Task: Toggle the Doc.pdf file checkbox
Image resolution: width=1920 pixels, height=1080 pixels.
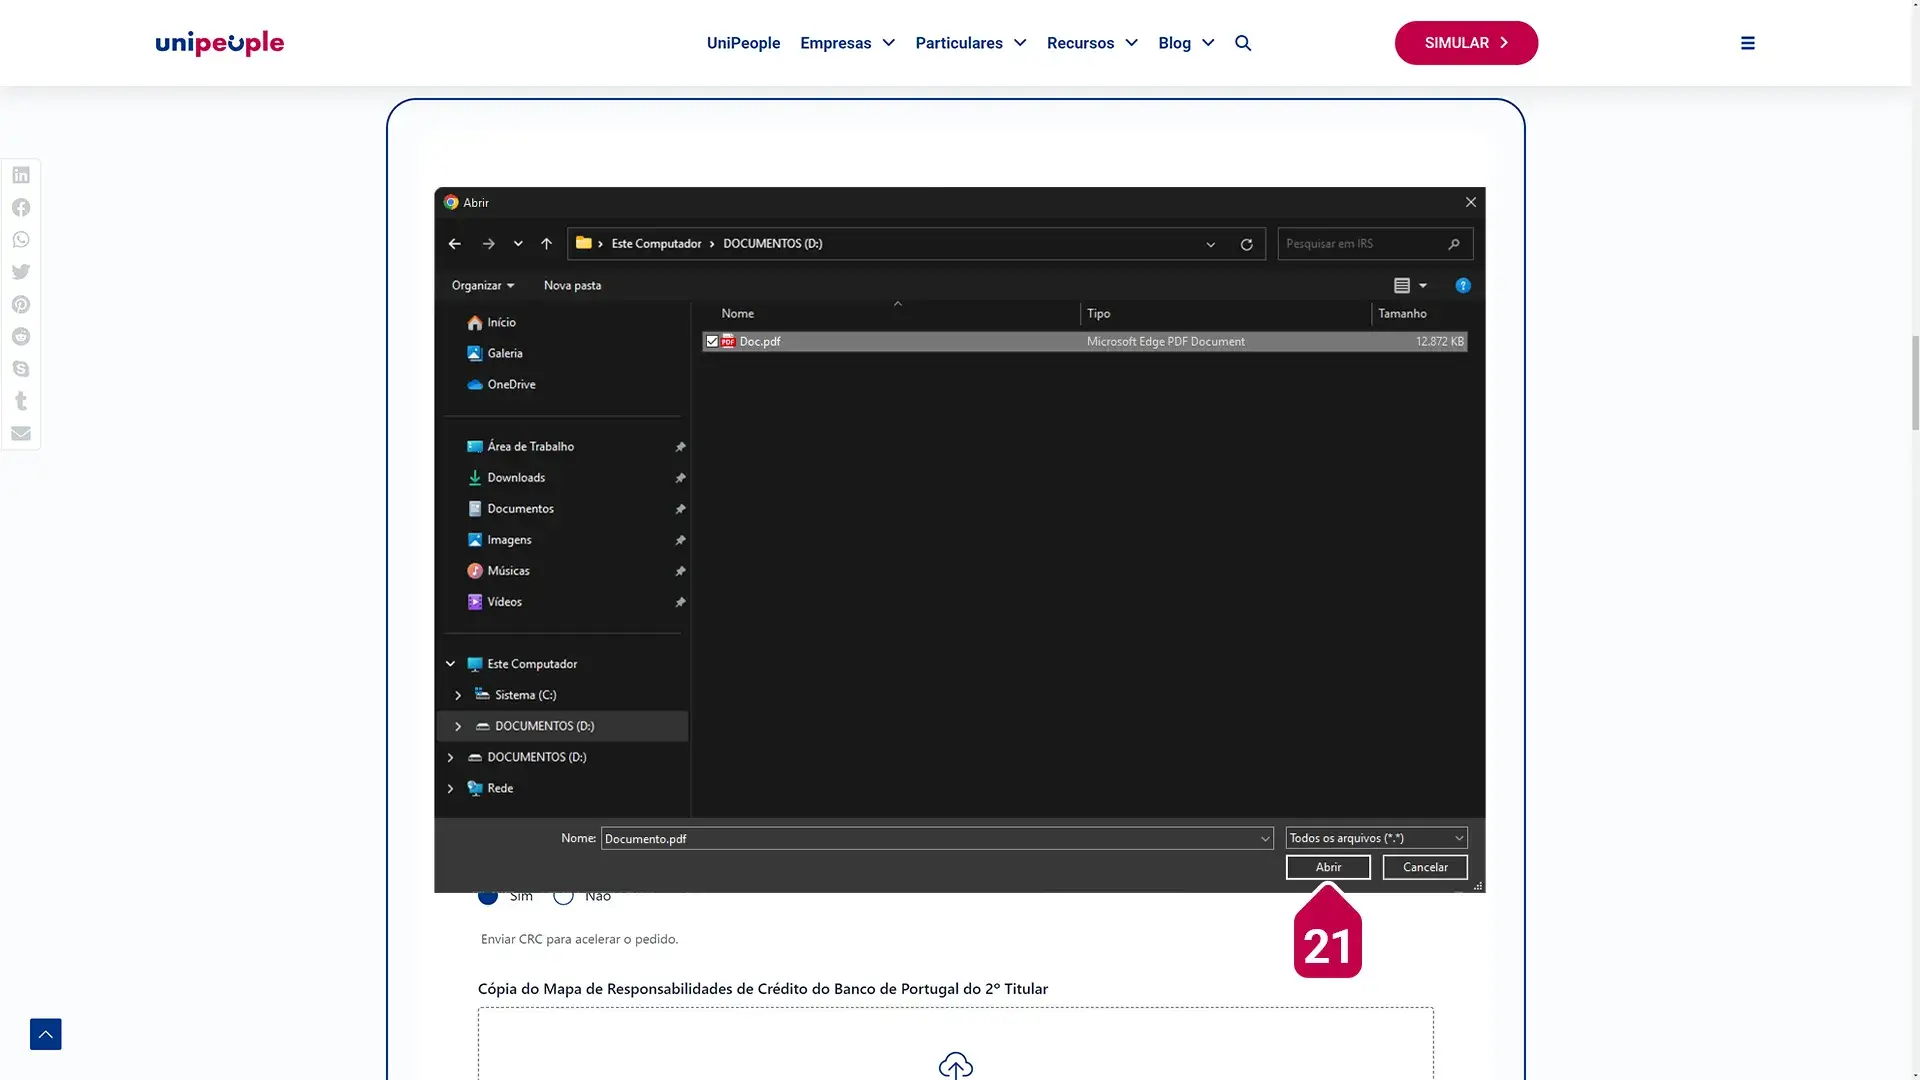Action: point(712,342)
